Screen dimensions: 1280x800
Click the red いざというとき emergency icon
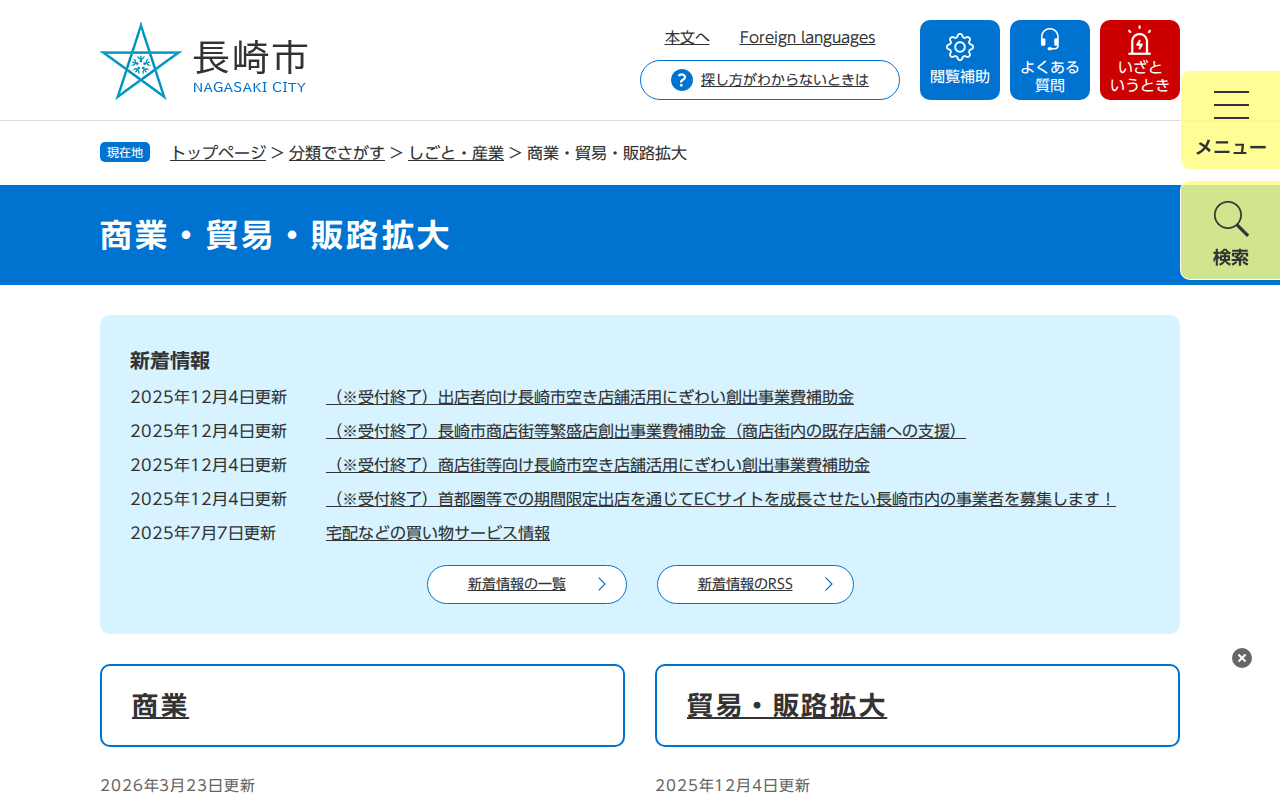coord(1139,59)
